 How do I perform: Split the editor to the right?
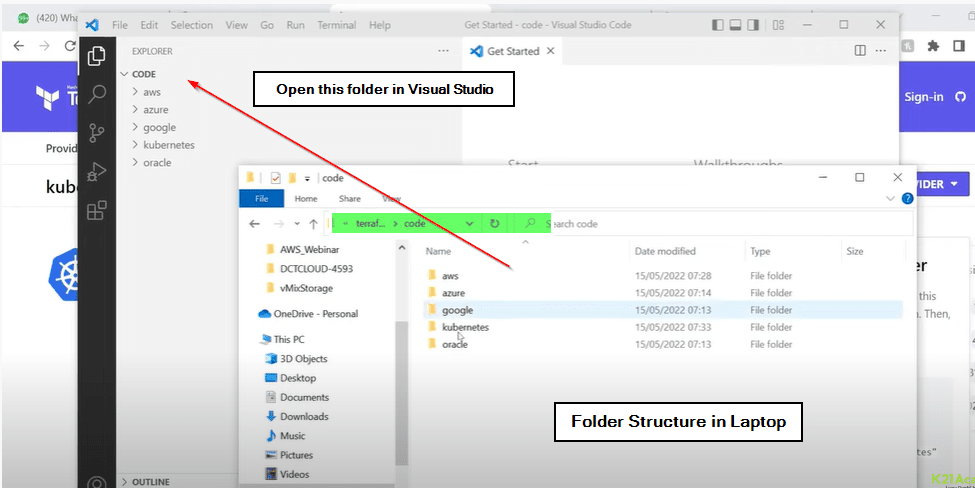pyautogui.click(x=860, y=50)
